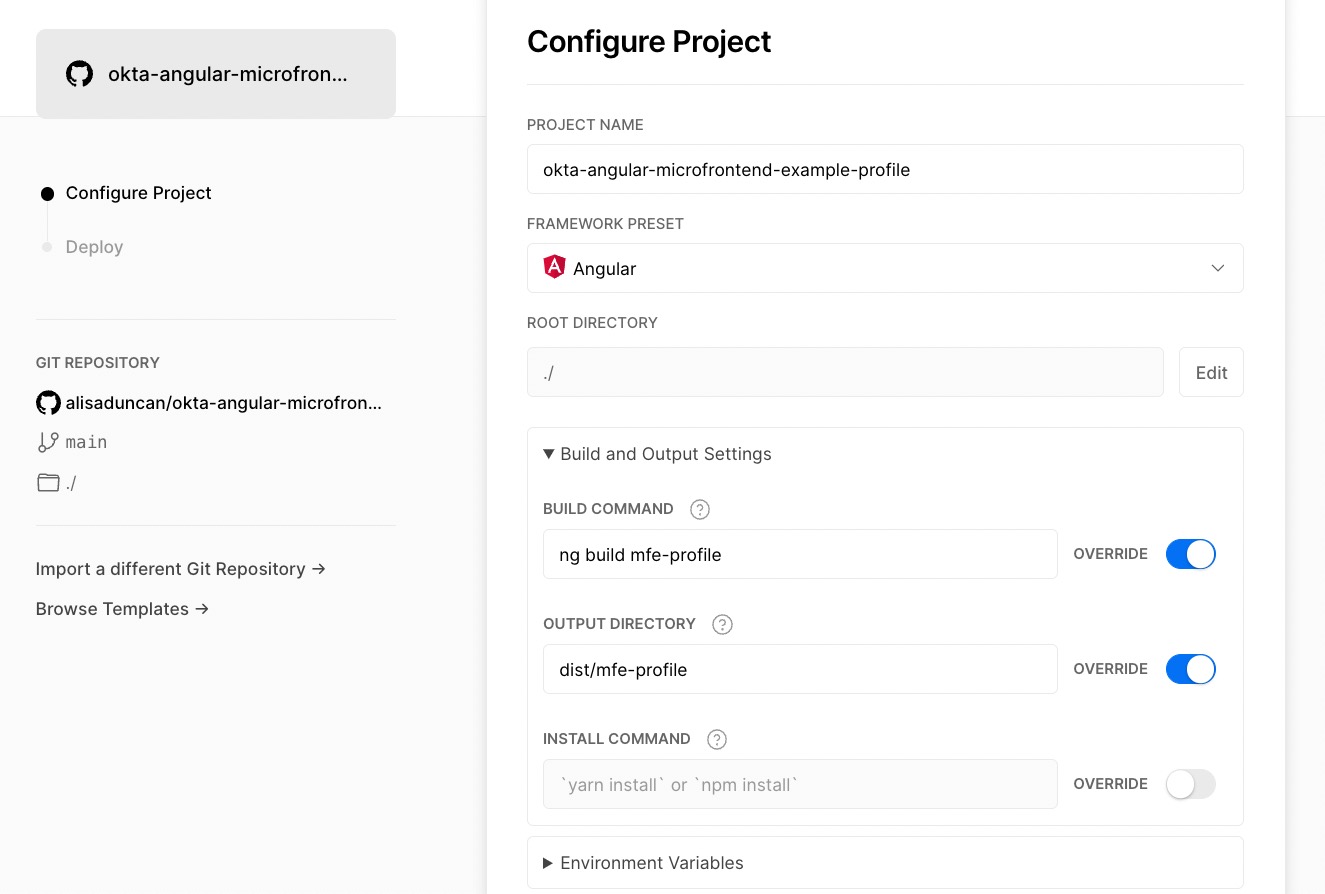Click the Angular logo in Framework Preset
1325x894 pixels.
click(x=554, y=268)
